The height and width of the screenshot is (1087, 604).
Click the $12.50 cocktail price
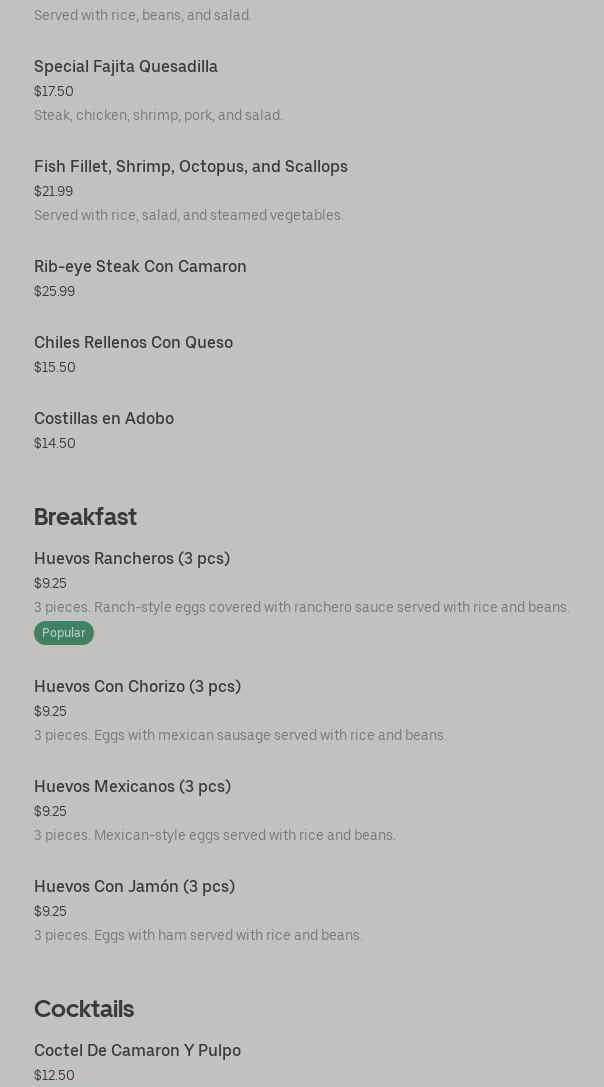(54, 1075)
